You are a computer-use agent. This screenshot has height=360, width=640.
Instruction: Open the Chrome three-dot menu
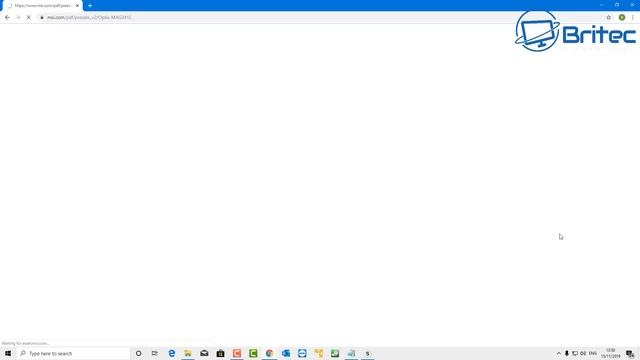pos(633,18)
